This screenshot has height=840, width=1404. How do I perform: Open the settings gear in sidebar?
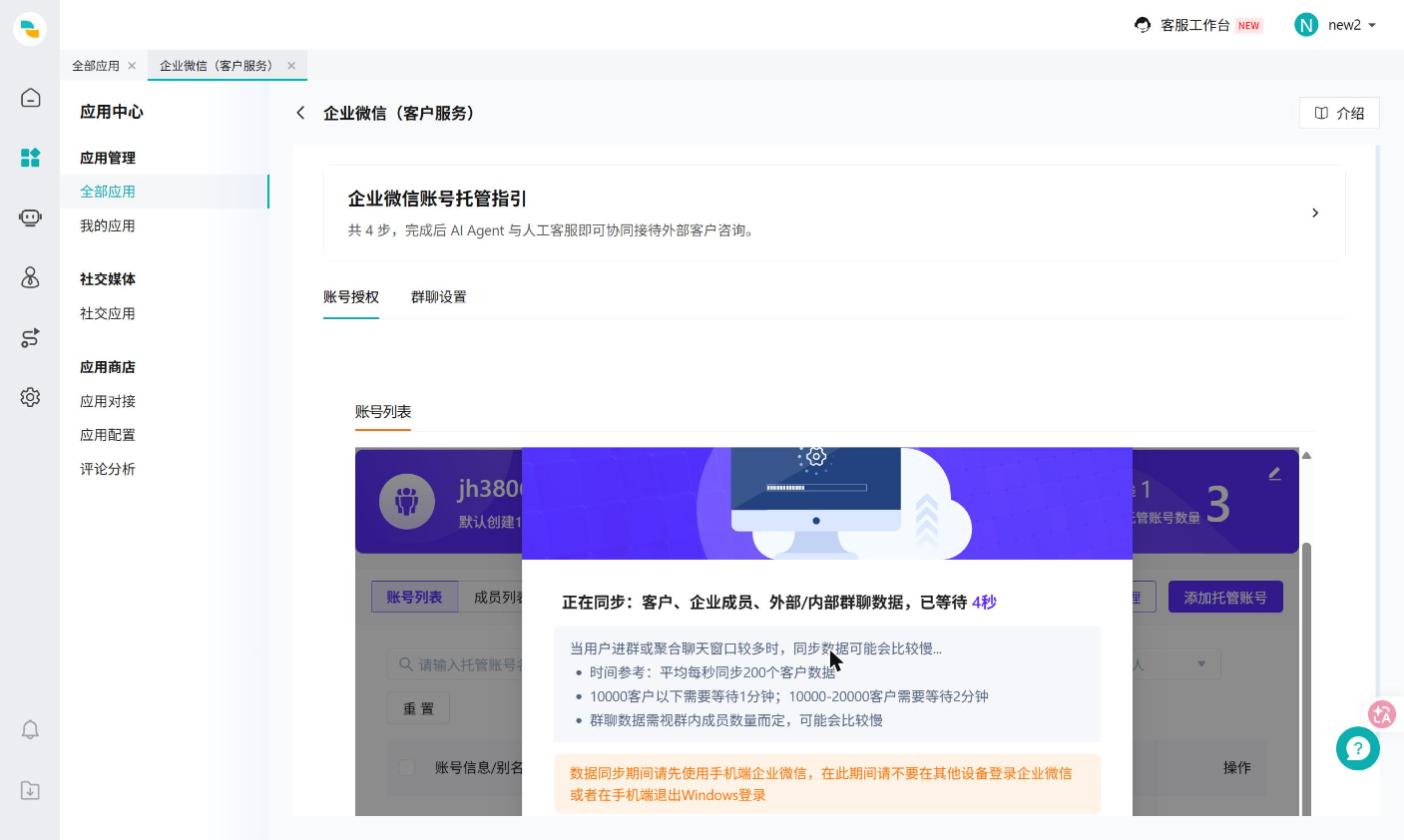[x=30, y=398]
